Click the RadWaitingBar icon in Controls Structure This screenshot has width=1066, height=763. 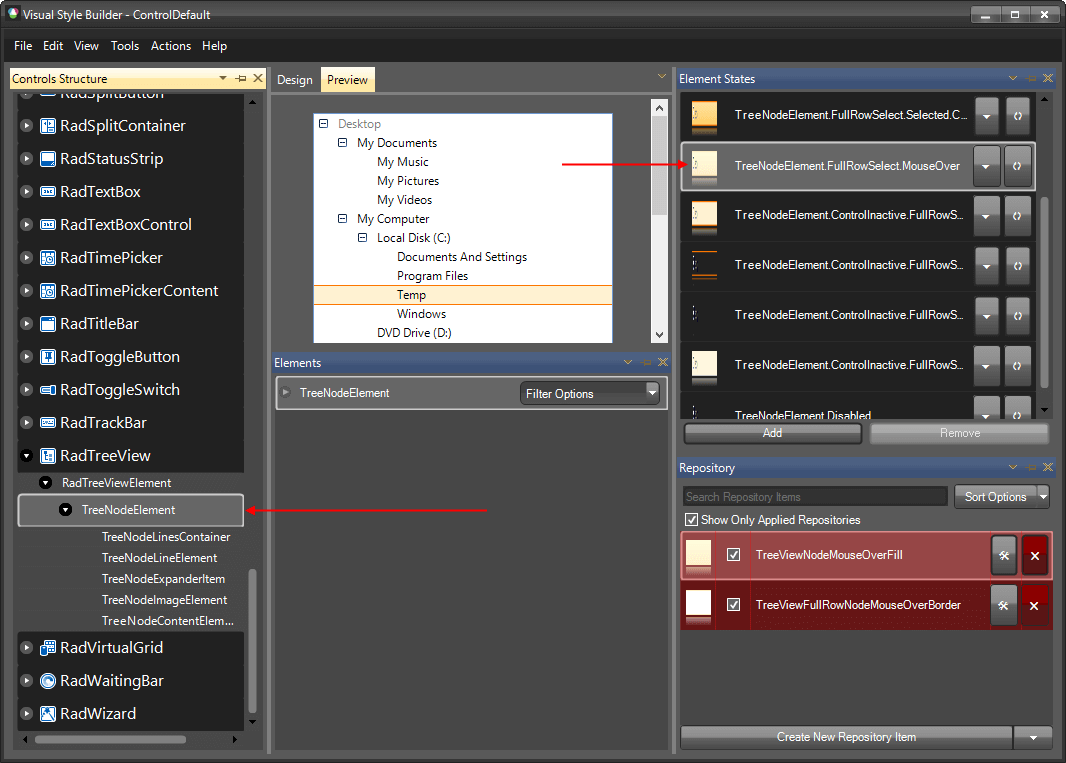(x=46, y=681)
